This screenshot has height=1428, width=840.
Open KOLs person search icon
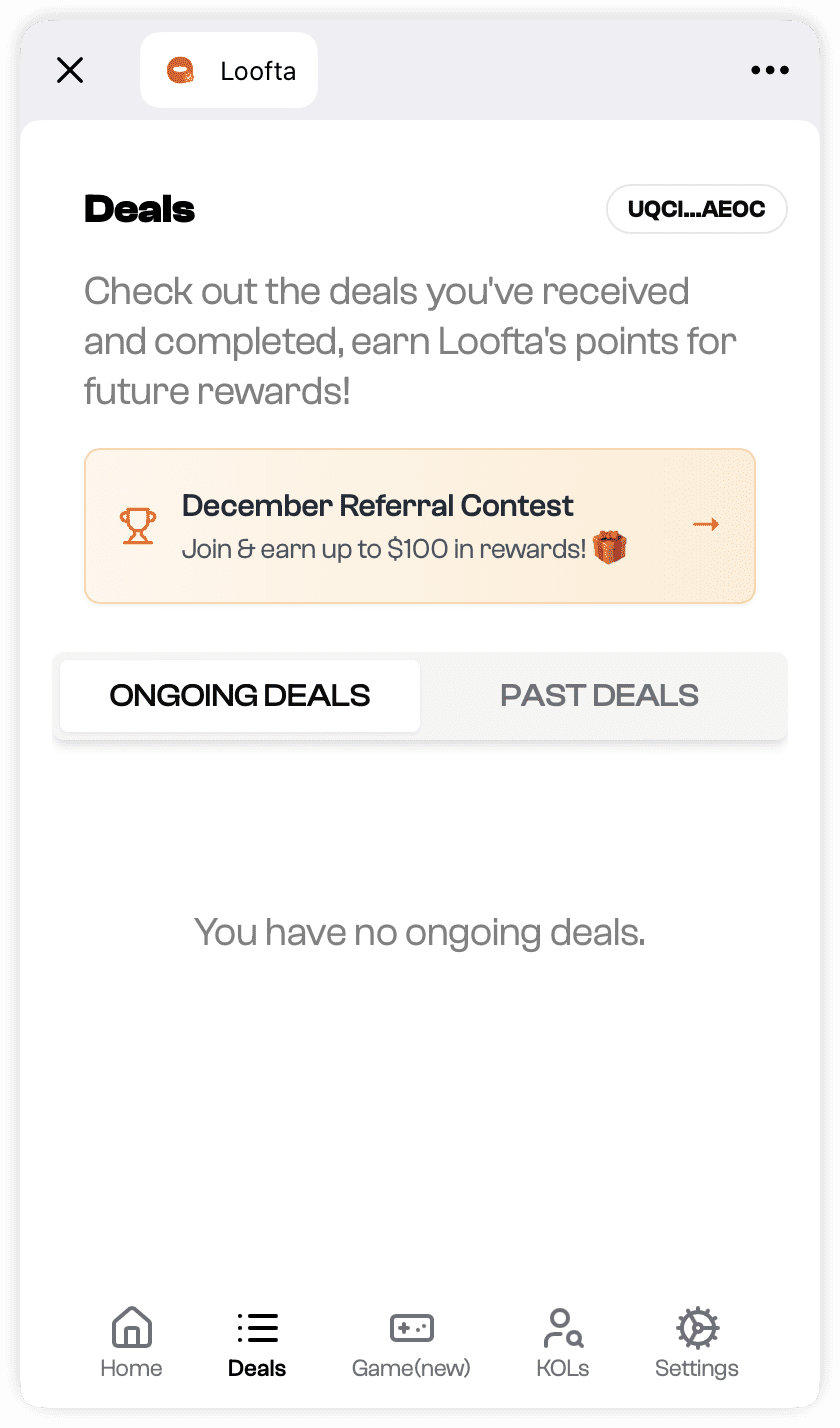pyautogui.click(x=563, y=1328)
